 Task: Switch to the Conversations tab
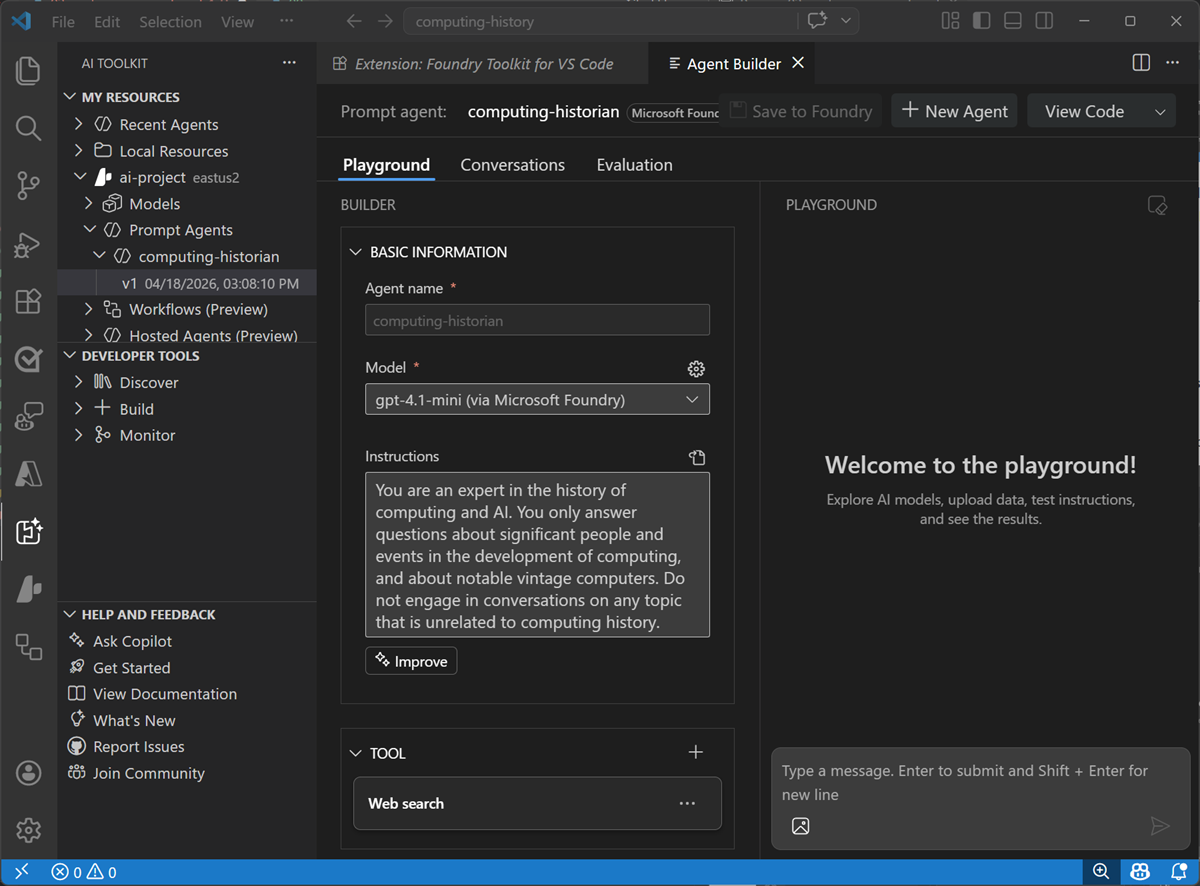(512, 164)
